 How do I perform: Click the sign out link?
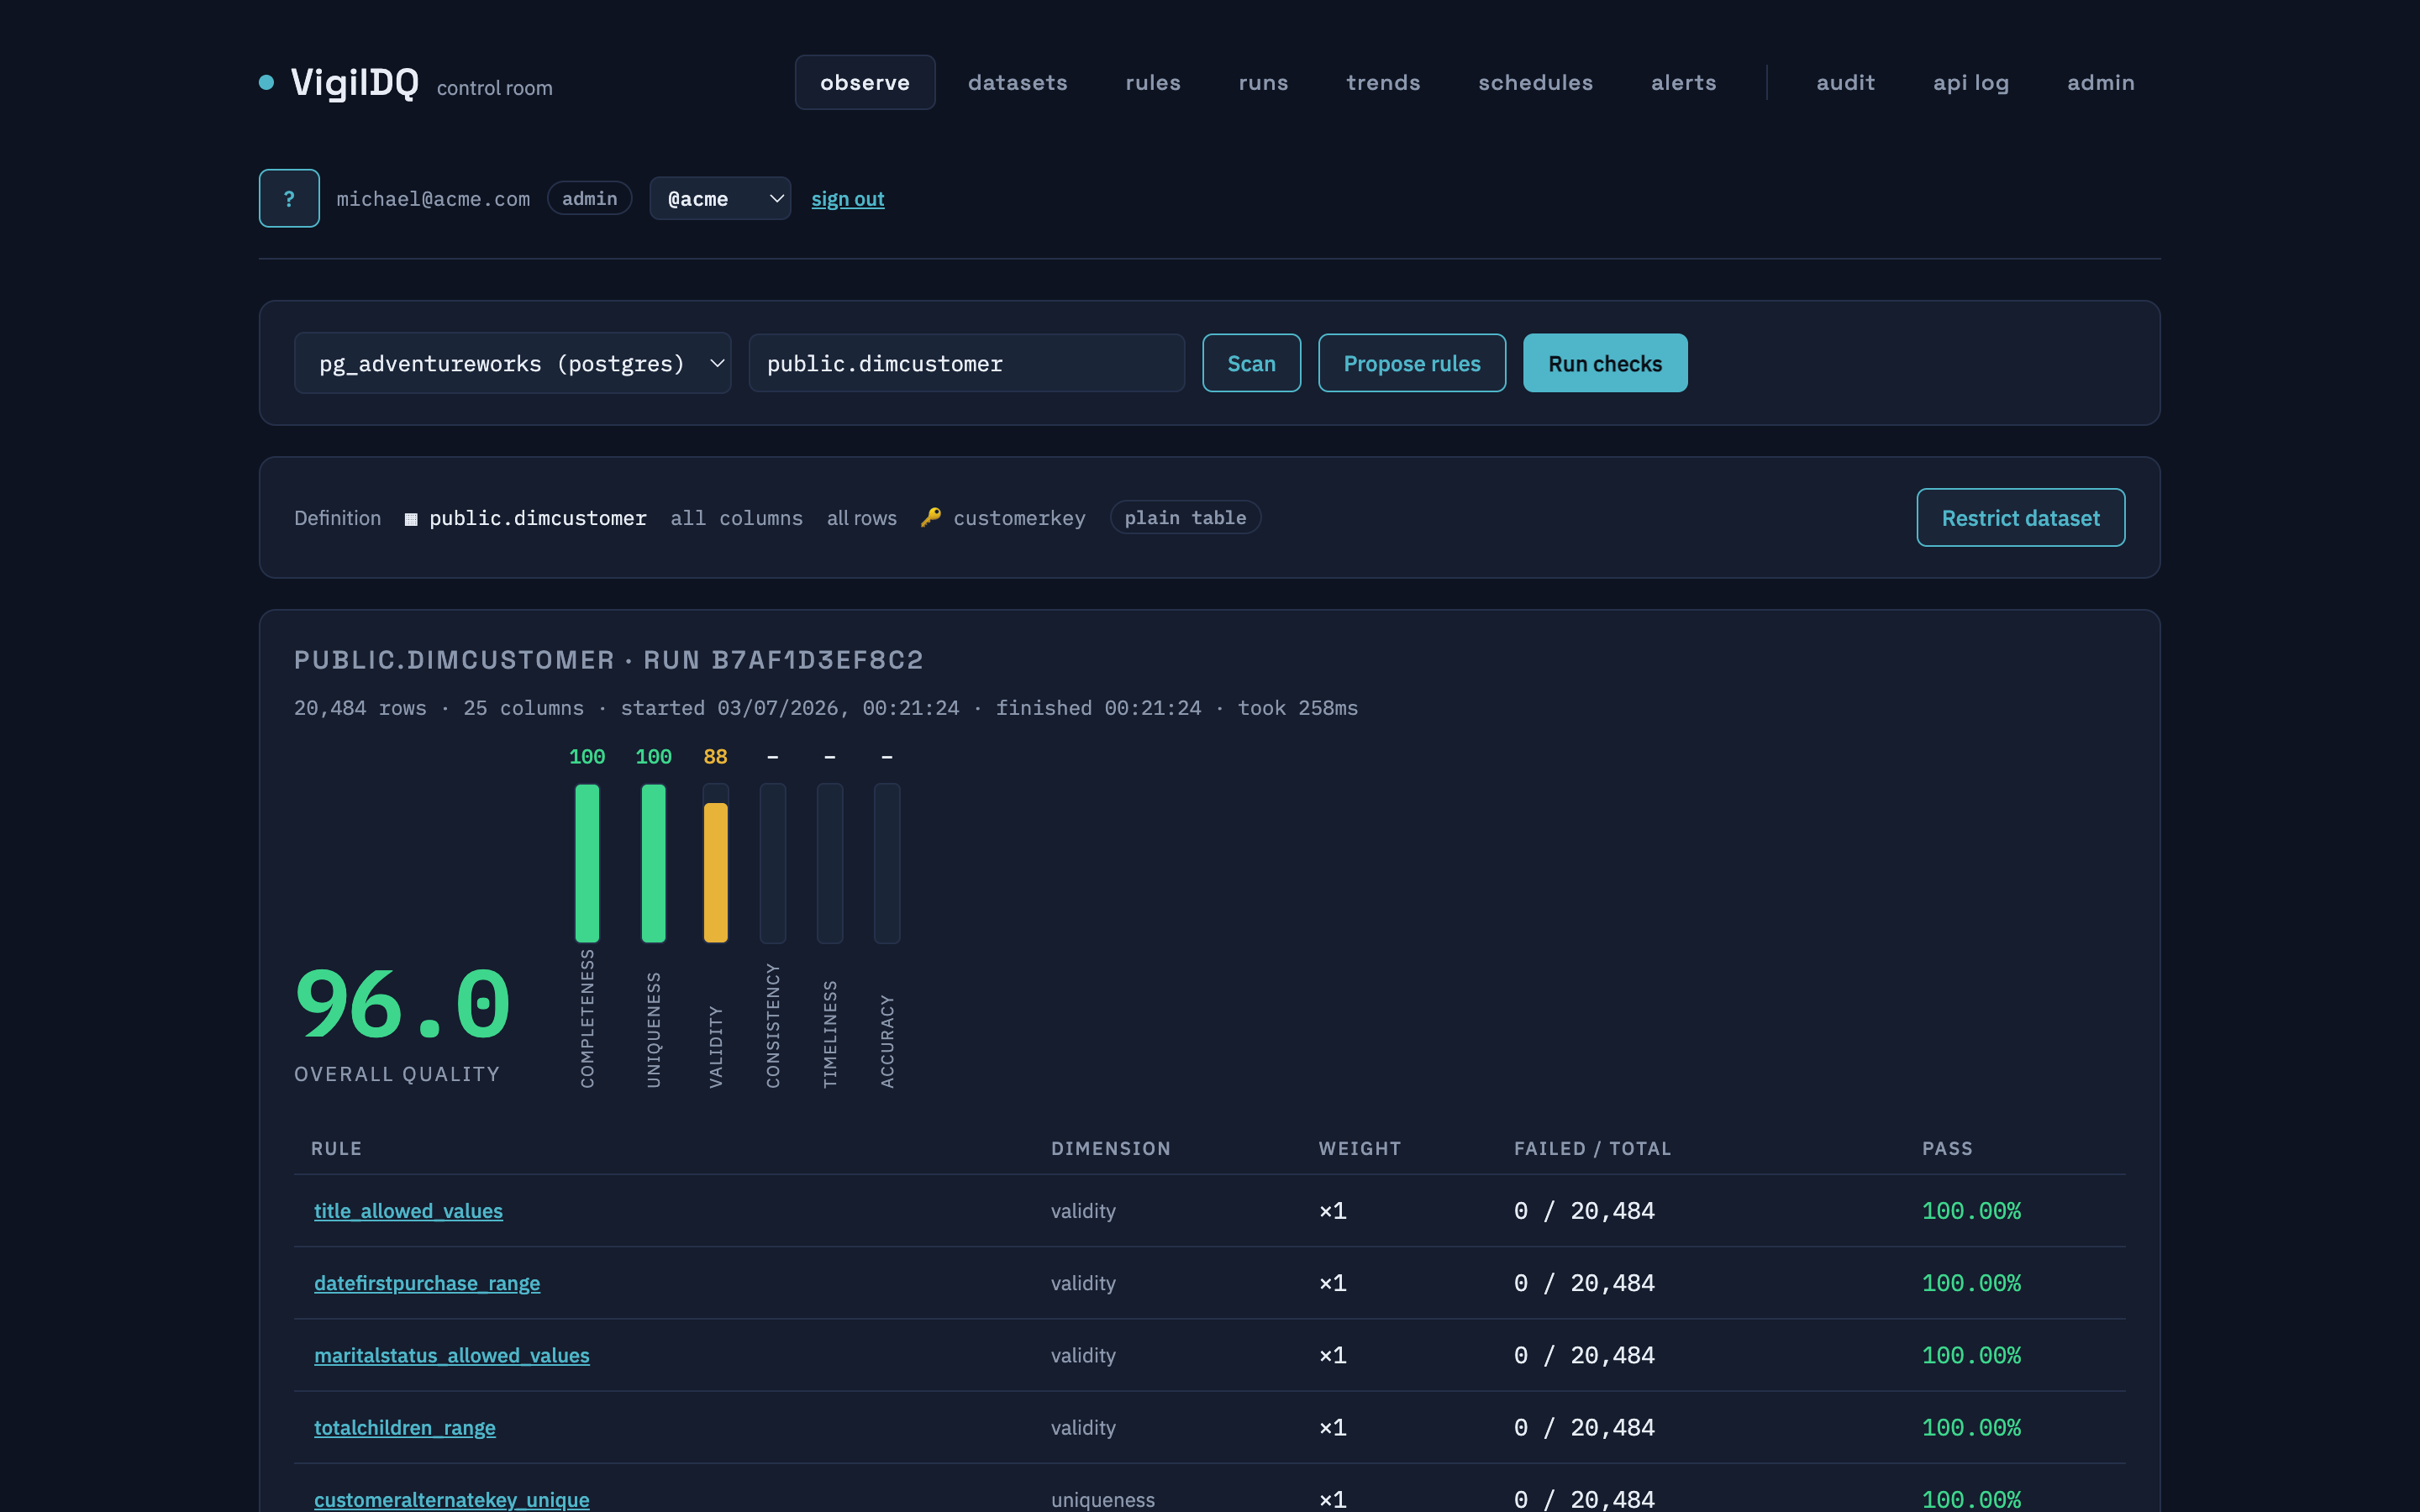point(847,198)
